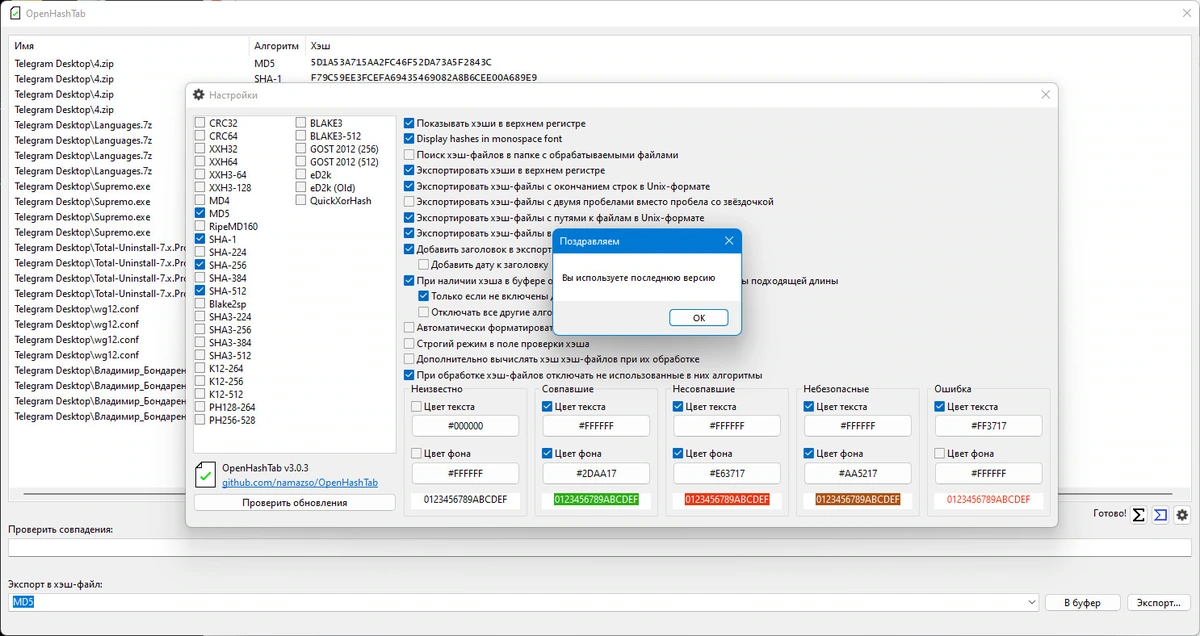The image size is (1200, 636).
Task: Enable the XXH3-128 checkbox
Action: [200, 188]
